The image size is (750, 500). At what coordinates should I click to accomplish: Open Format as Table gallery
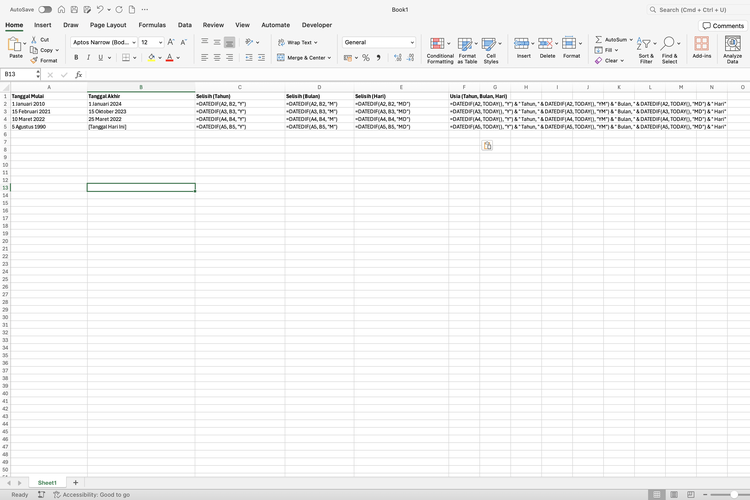click(467, 50)
